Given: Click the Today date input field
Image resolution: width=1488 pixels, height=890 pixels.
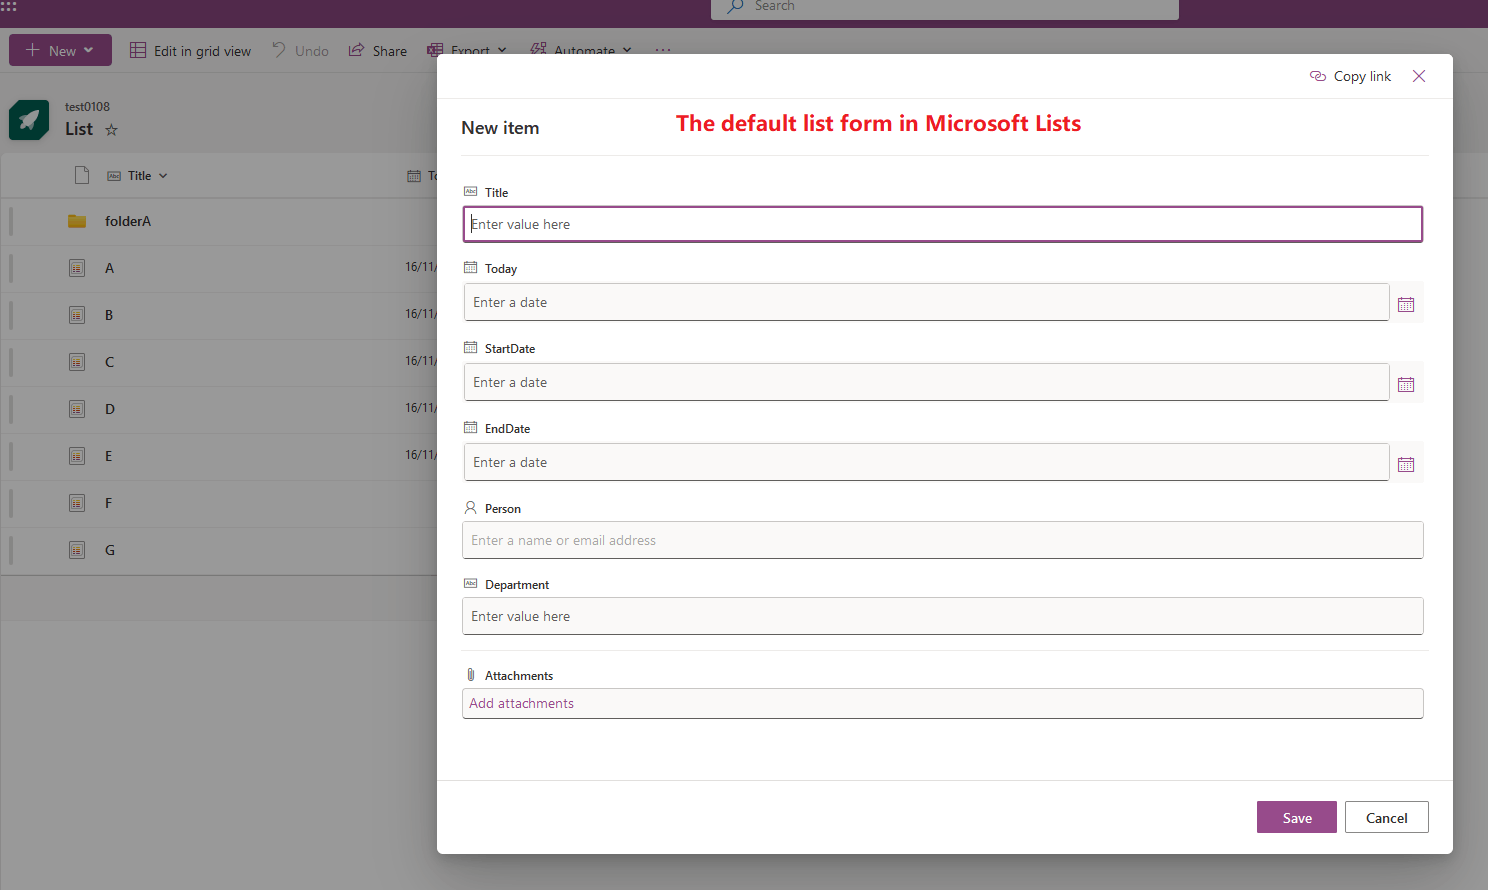Looking at the screenshot, I should (x=926, y=302).
